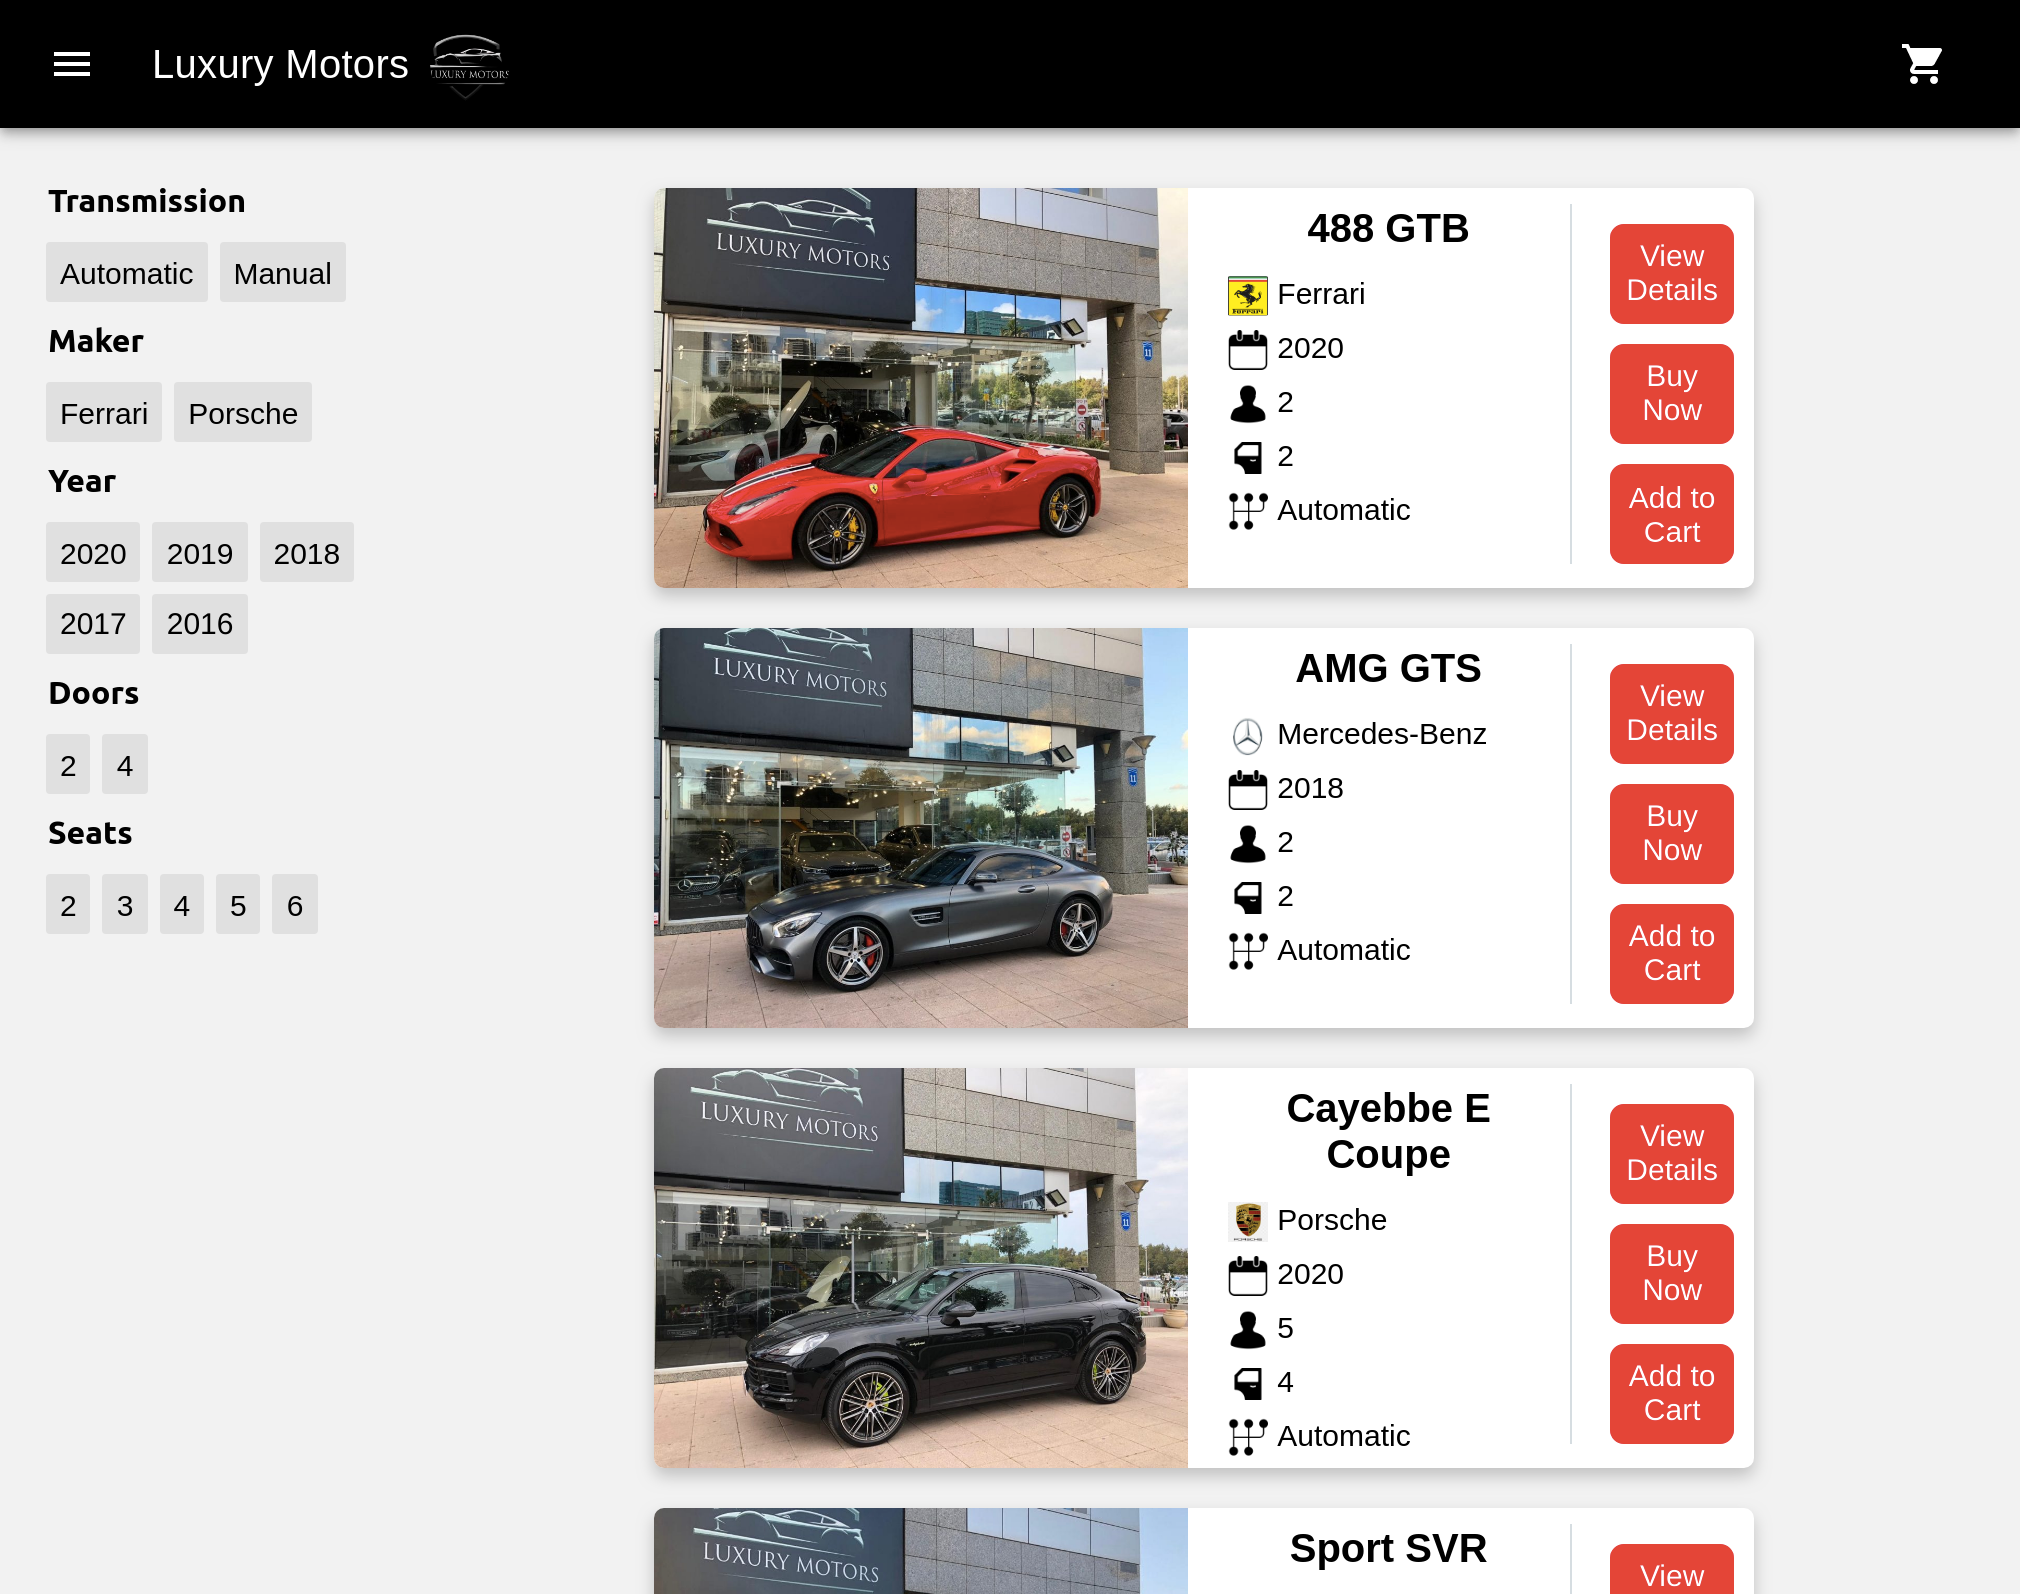This screenshot has width=2020, height=1594.
Task: Add the AMG GTS to cart
Action: [1672, 954]
